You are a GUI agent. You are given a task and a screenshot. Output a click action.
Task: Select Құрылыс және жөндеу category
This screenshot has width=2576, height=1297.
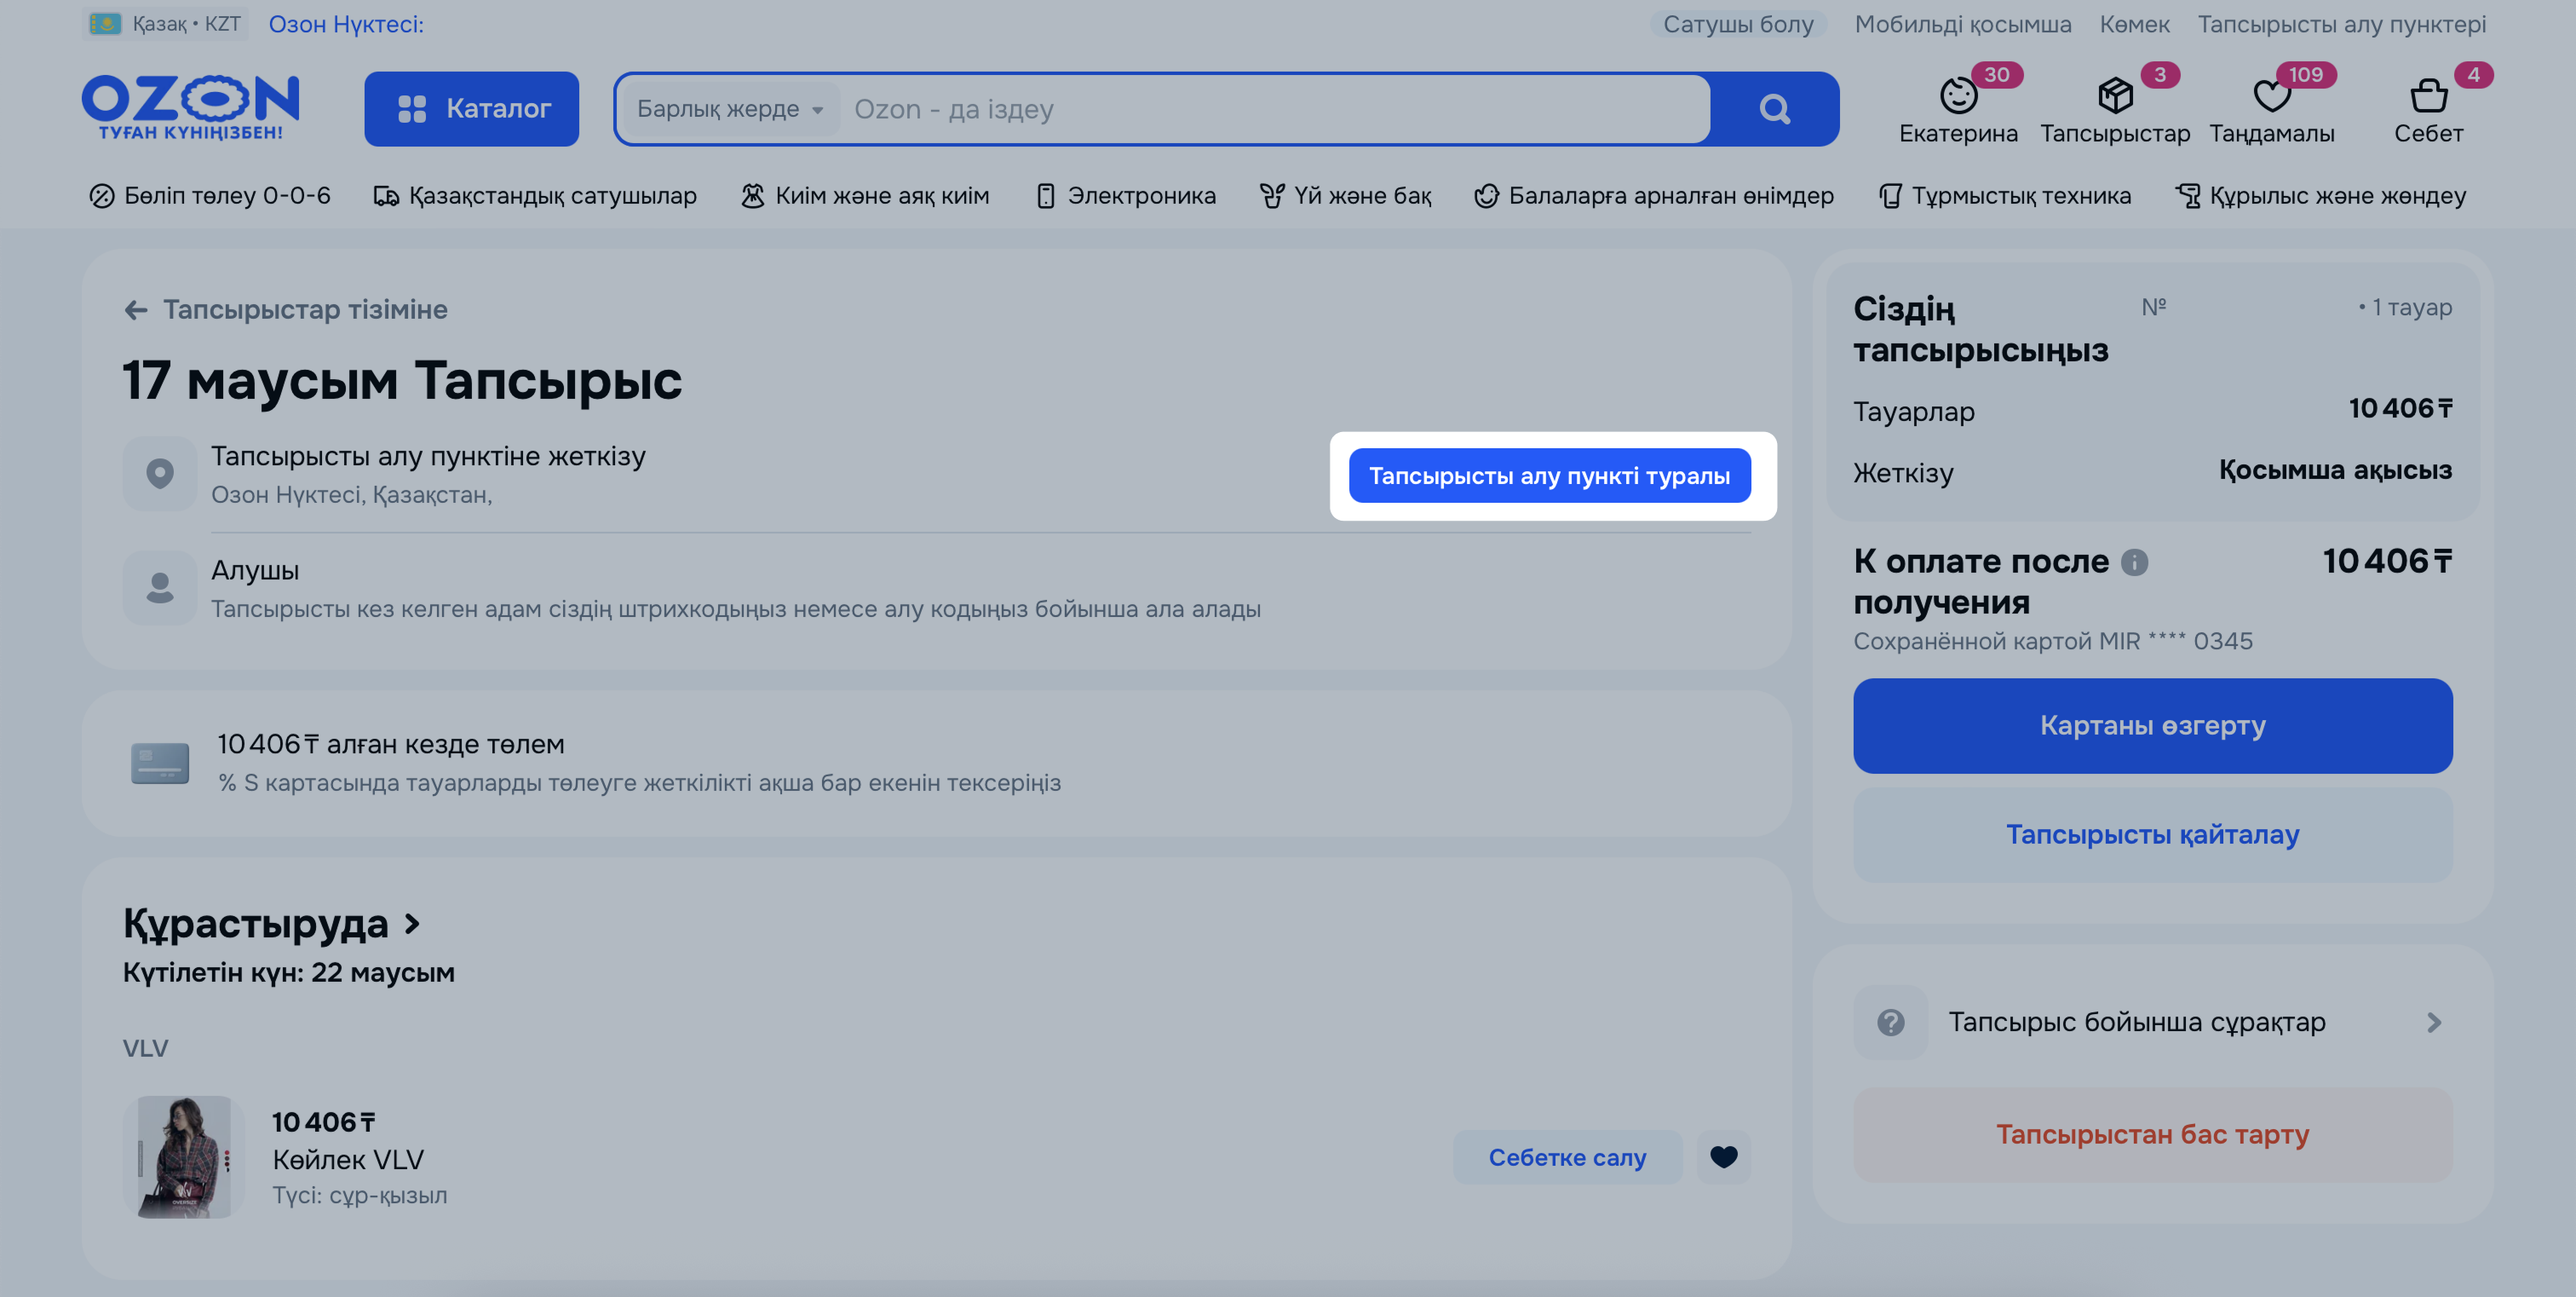pos(2320,196)
